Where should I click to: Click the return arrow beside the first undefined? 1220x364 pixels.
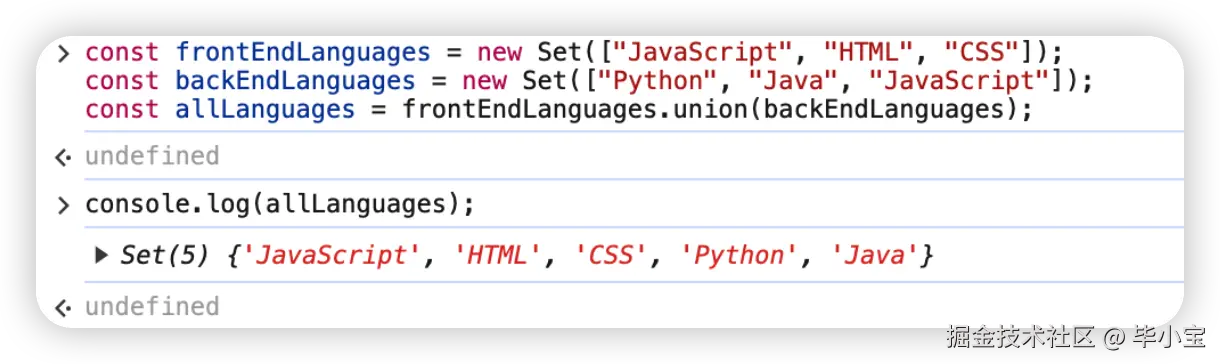(x=64, y=158)
